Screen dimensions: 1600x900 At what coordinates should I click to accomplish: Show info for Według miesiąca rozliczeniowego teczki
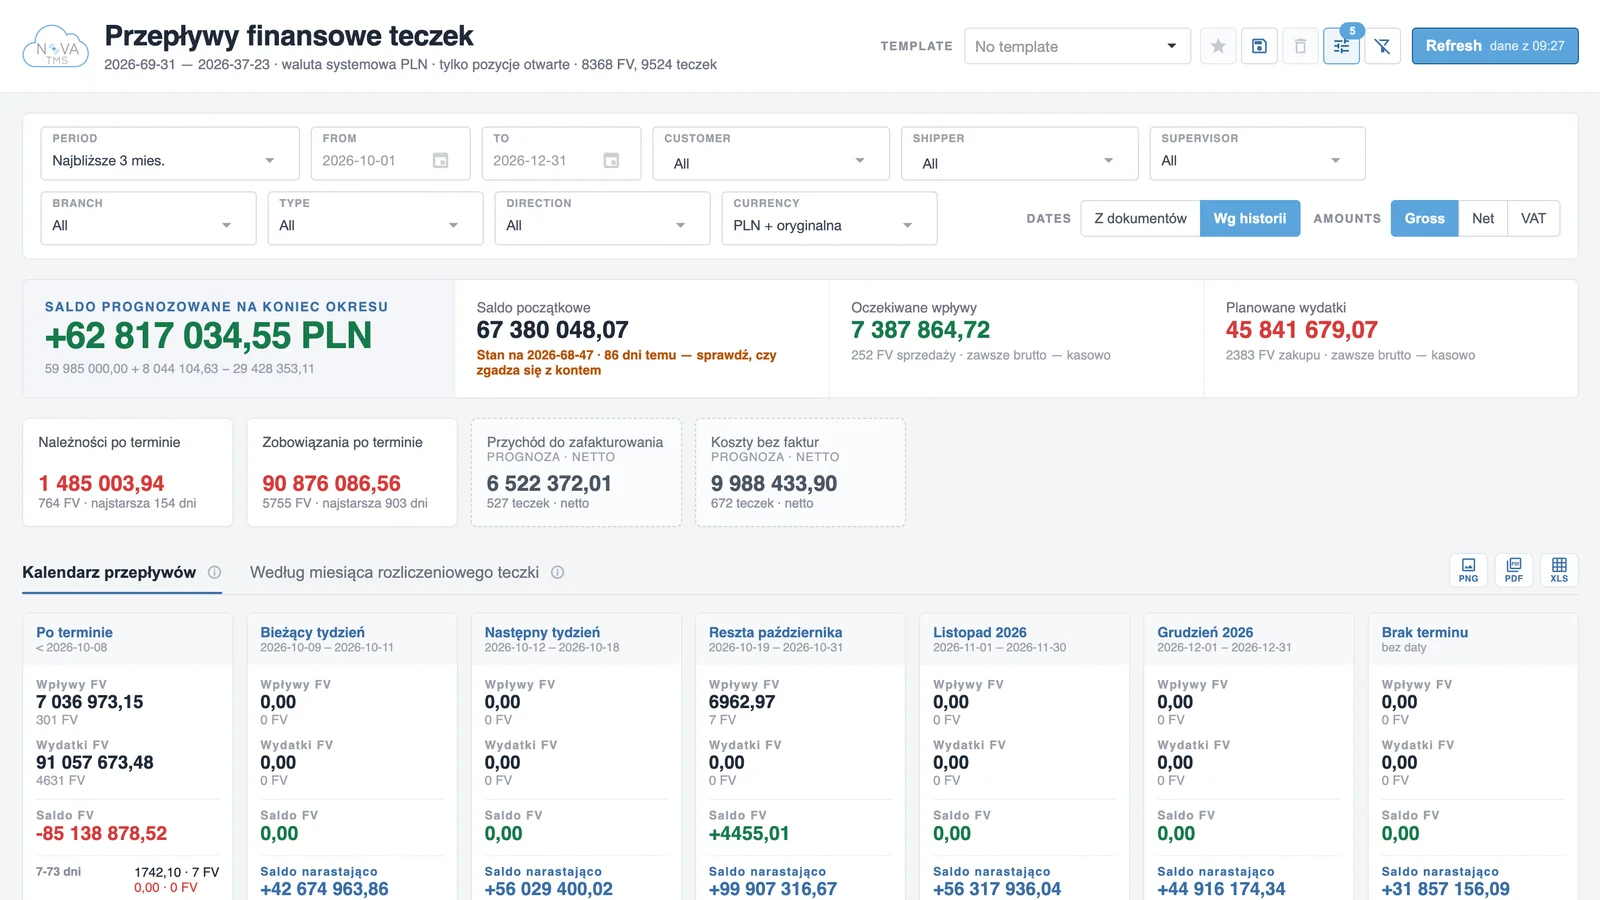coord(558,572)
